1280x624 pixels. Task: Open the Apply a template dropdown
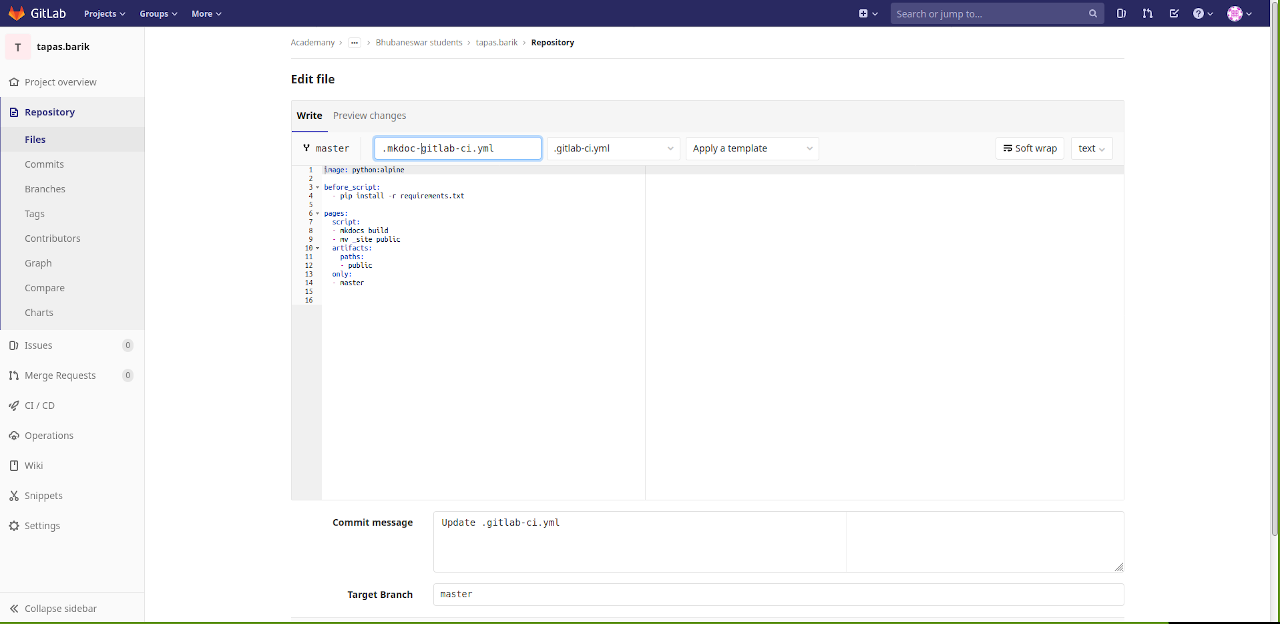point(752,148)
